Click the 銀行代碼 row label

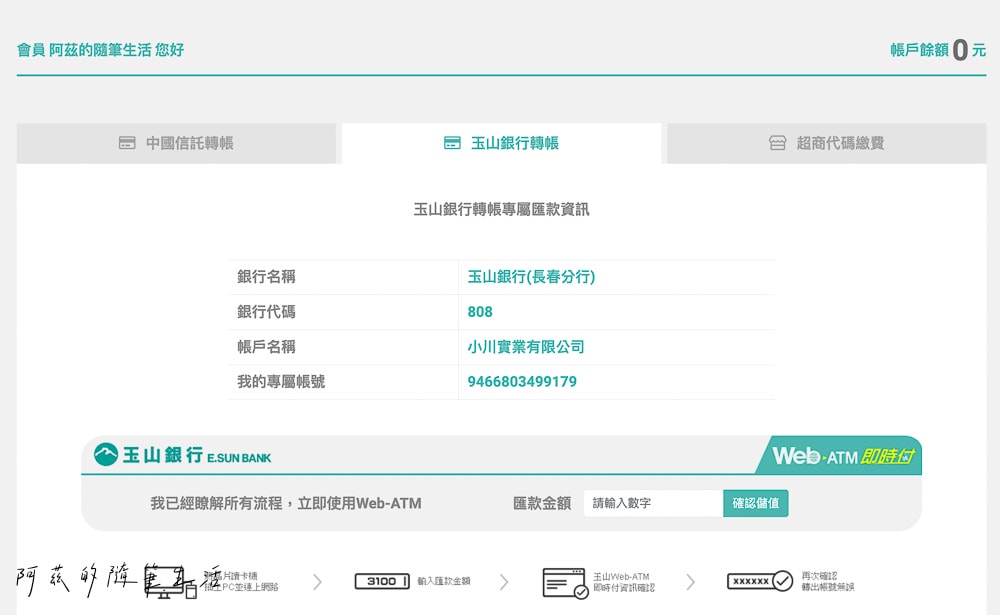point(267,312)
